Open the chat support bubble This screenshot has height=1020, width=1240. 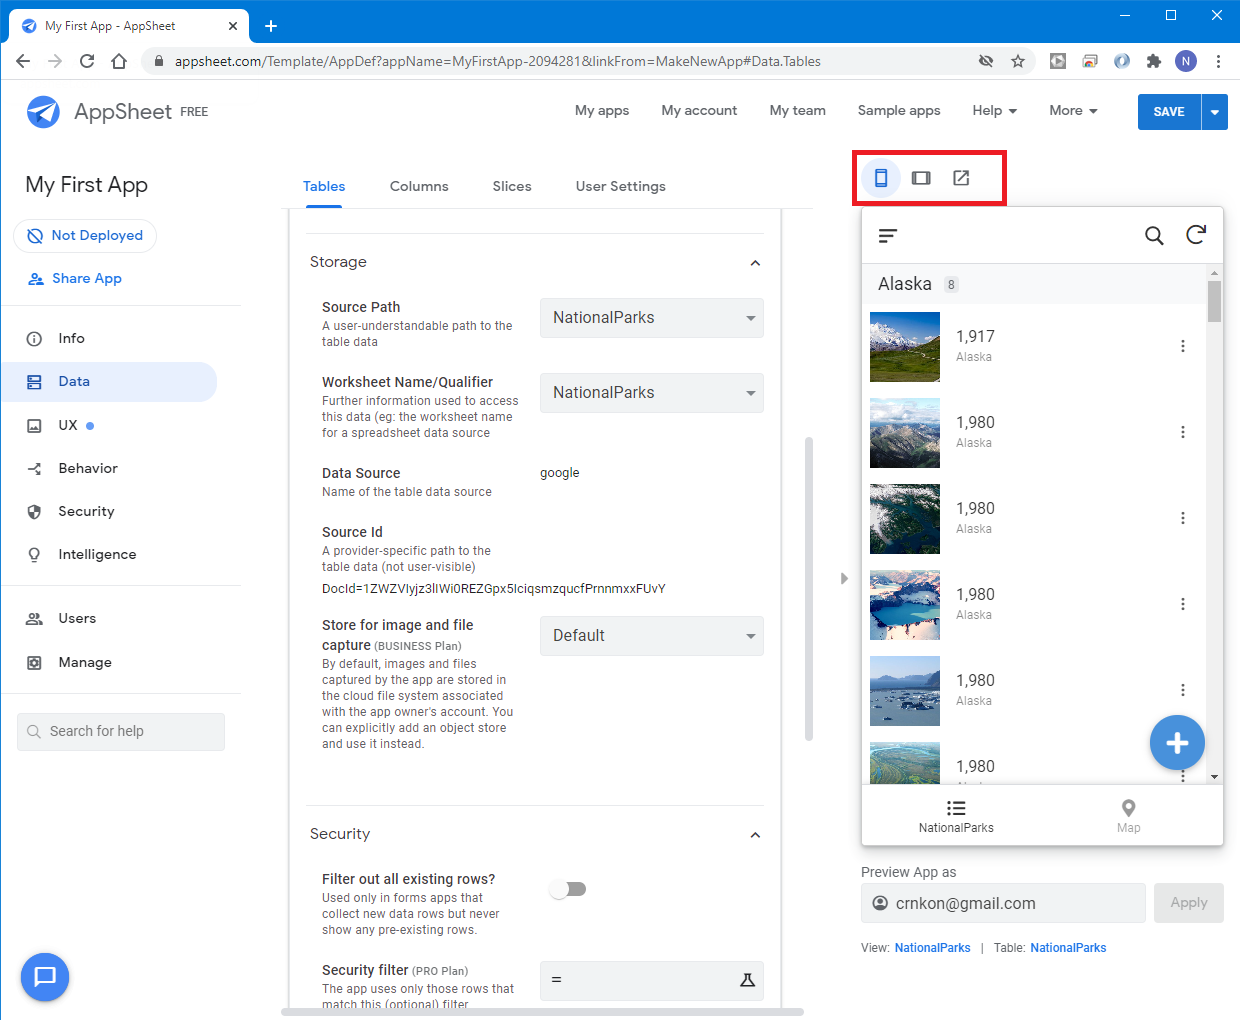pyautogui.click(x=45, y=977)
